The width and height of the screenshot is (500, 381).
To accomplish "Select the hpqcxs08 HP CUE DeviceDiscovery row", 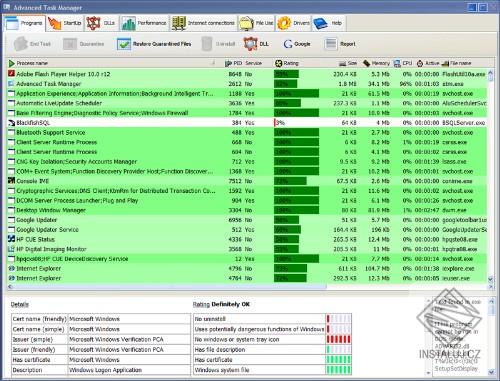I will pyautogui.click(x=247, y=259).
